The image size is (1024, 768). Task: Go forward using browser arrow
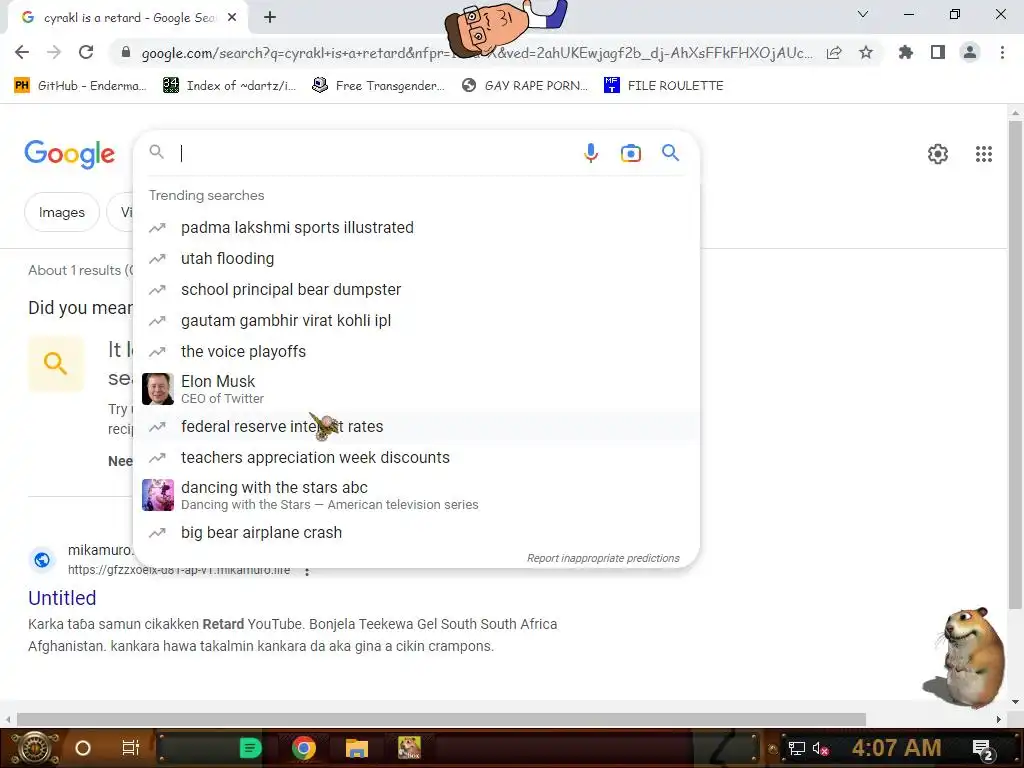pyautogui.click(x=54, y=52)
